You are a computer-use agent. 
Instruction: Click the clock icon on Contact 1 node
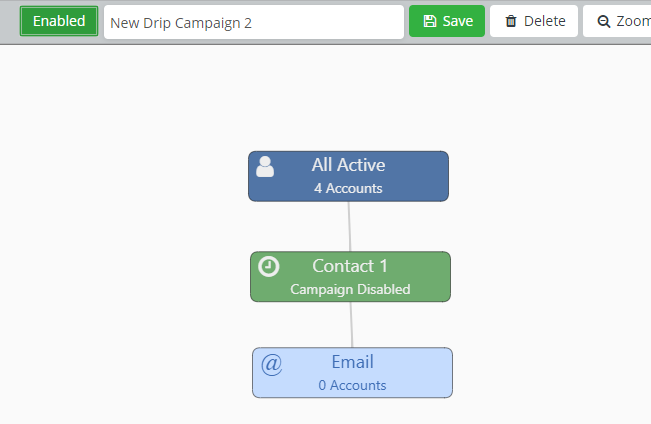pyautogui.click(x=269, y=266)
